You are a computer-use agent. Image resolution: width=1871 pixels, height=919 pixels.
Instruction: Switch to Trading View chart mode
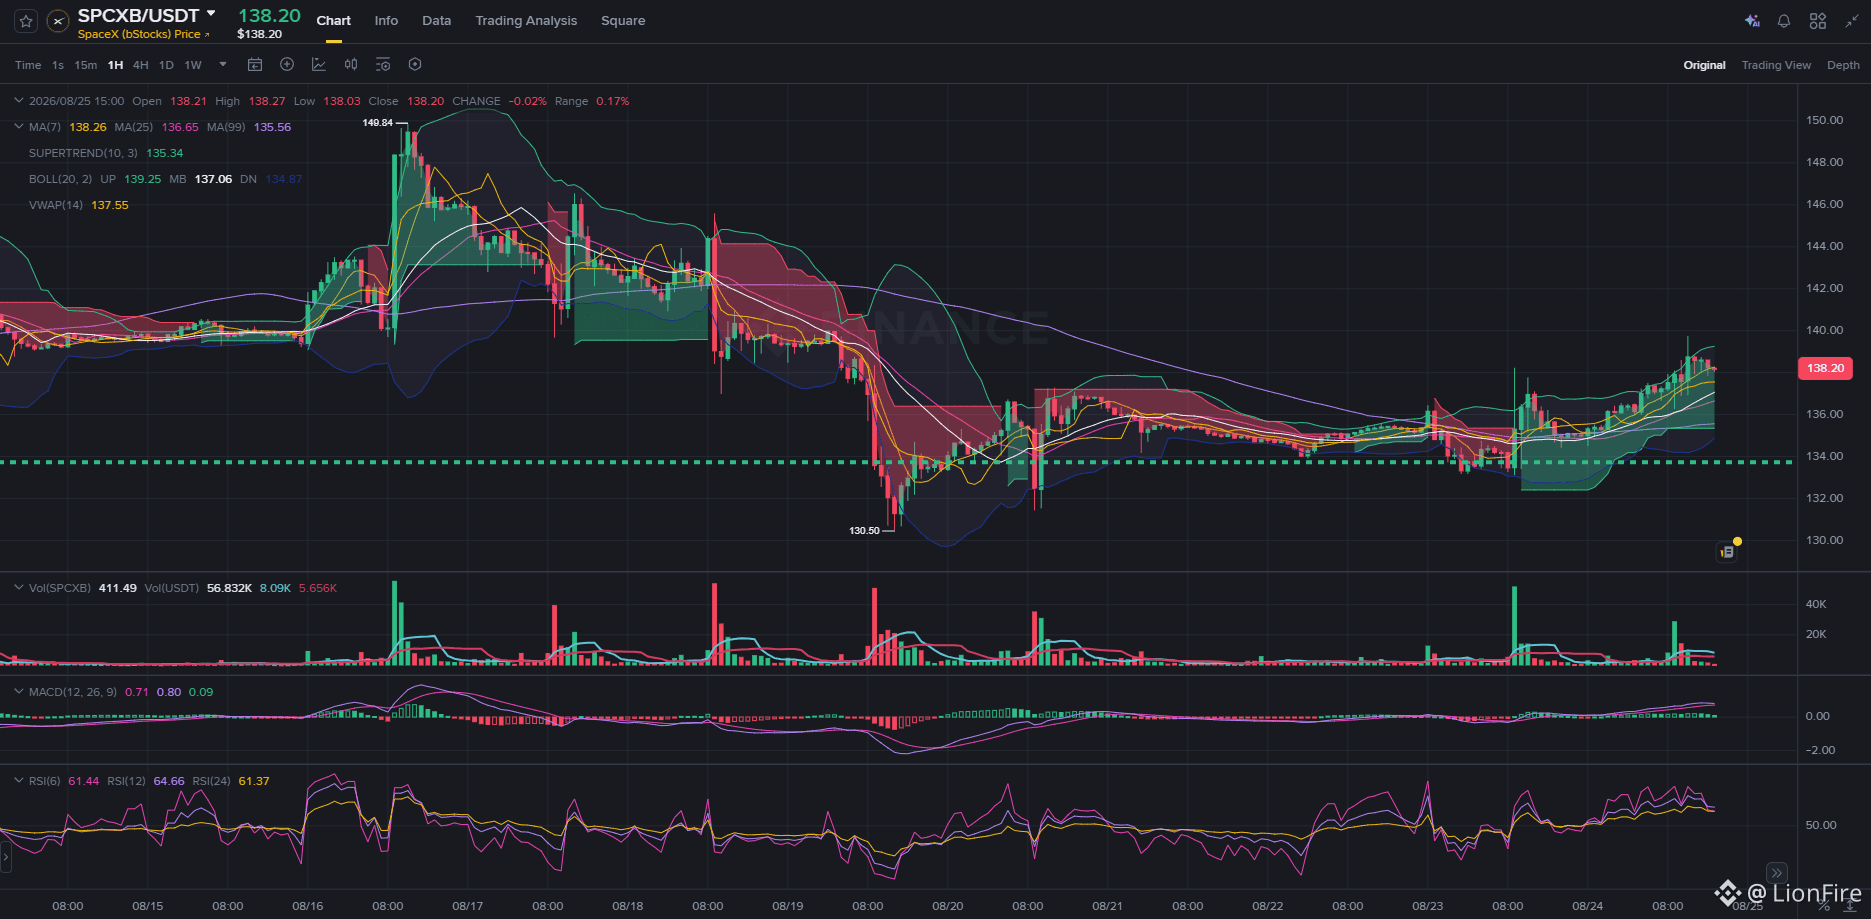pos(1776,65)
